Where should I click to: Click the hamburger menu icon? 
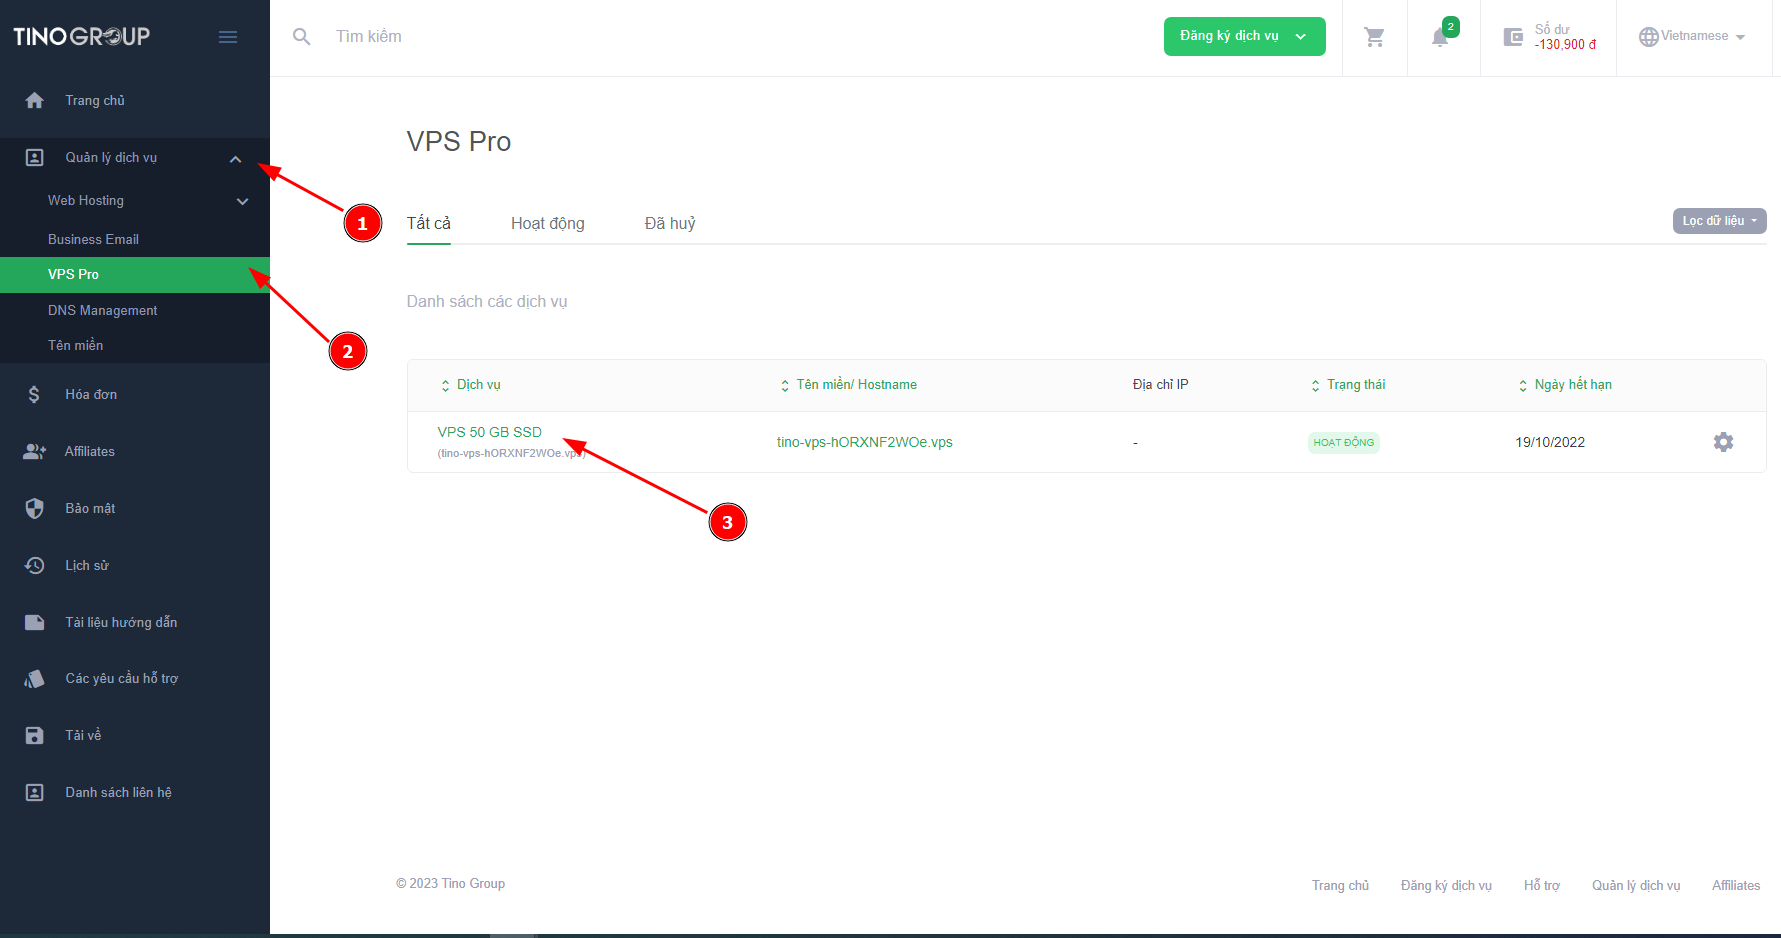pos(228,37)
